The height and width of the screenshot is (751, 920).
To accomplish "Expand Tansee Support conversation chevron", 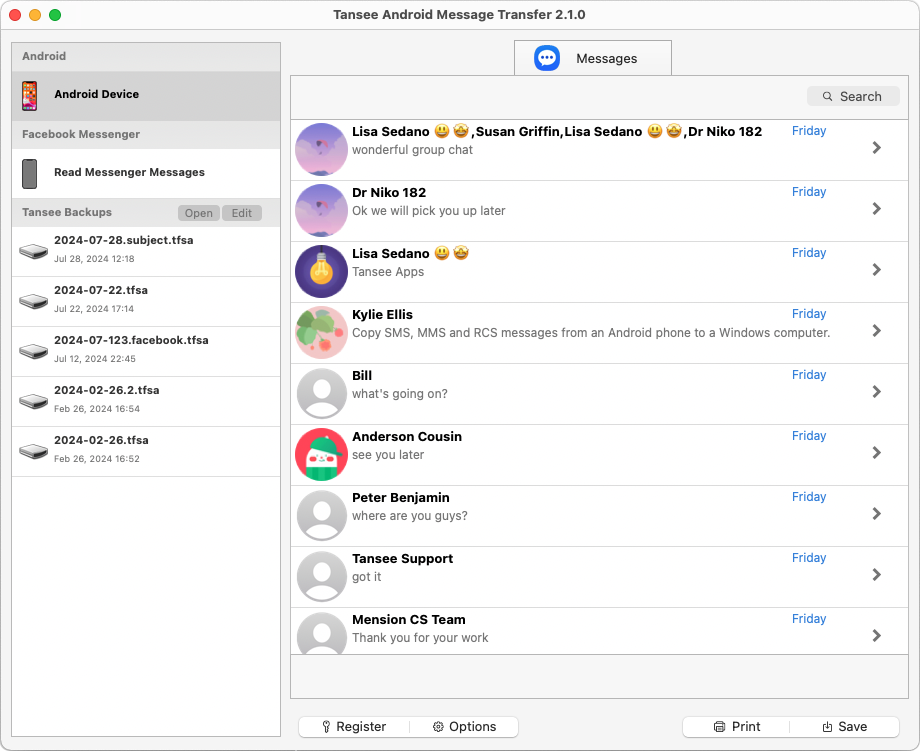I will (877, 575).
